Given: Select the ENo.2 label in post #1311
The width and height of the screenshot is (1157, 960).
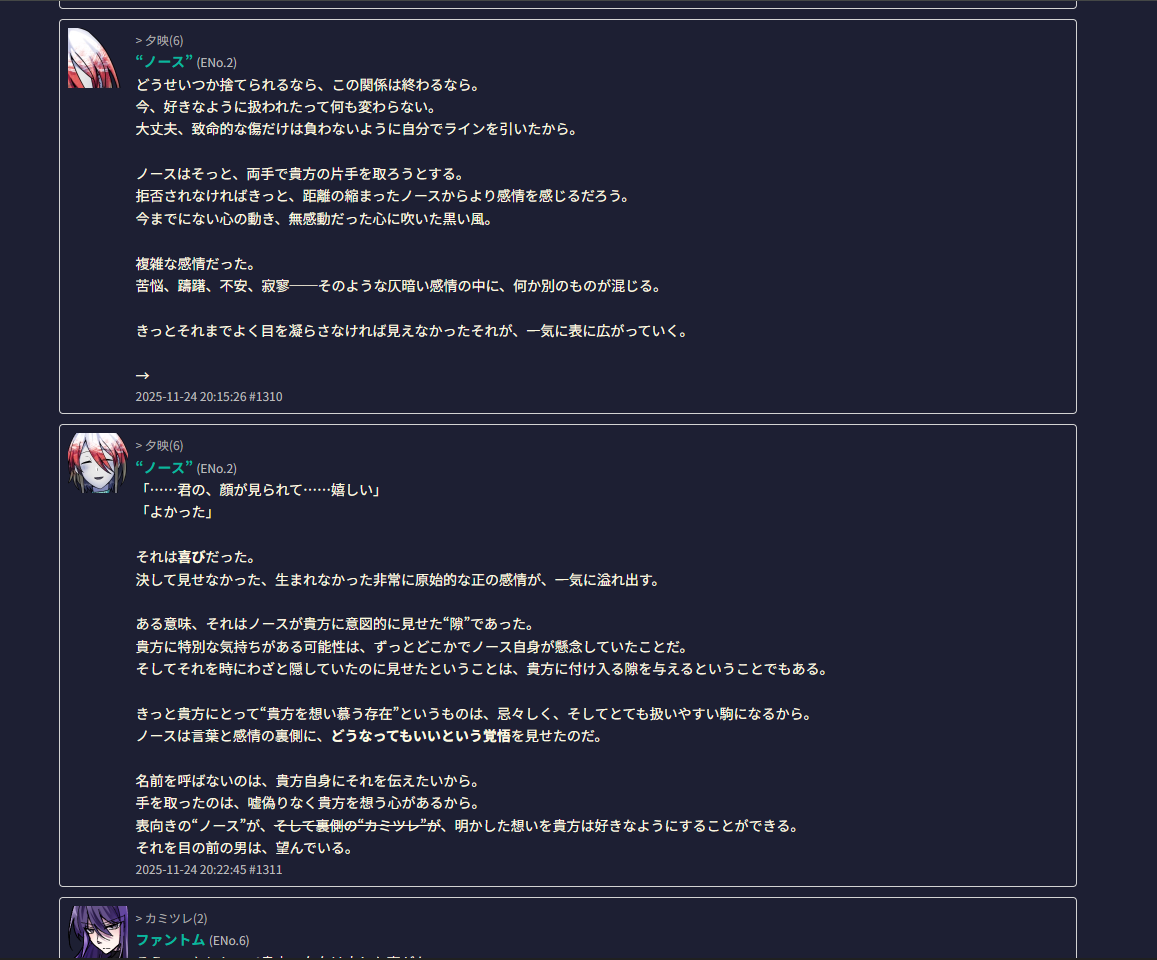Looking at the screenshot, I should click(x=216, y=469).
